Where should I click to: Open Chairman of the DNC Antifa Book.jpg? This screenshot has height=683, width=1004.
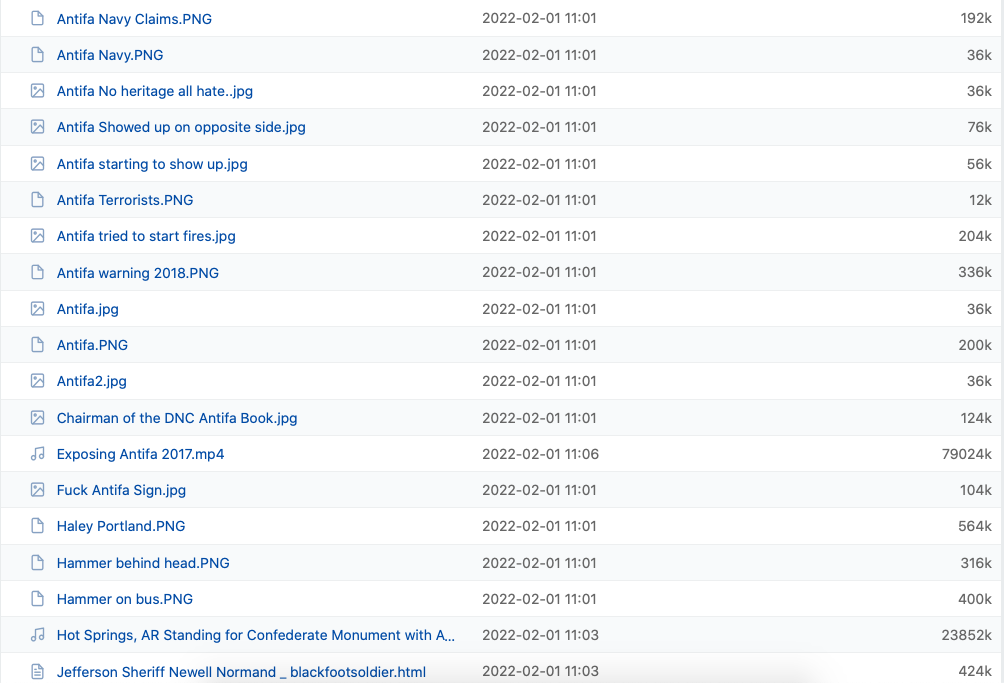(177, 418)
